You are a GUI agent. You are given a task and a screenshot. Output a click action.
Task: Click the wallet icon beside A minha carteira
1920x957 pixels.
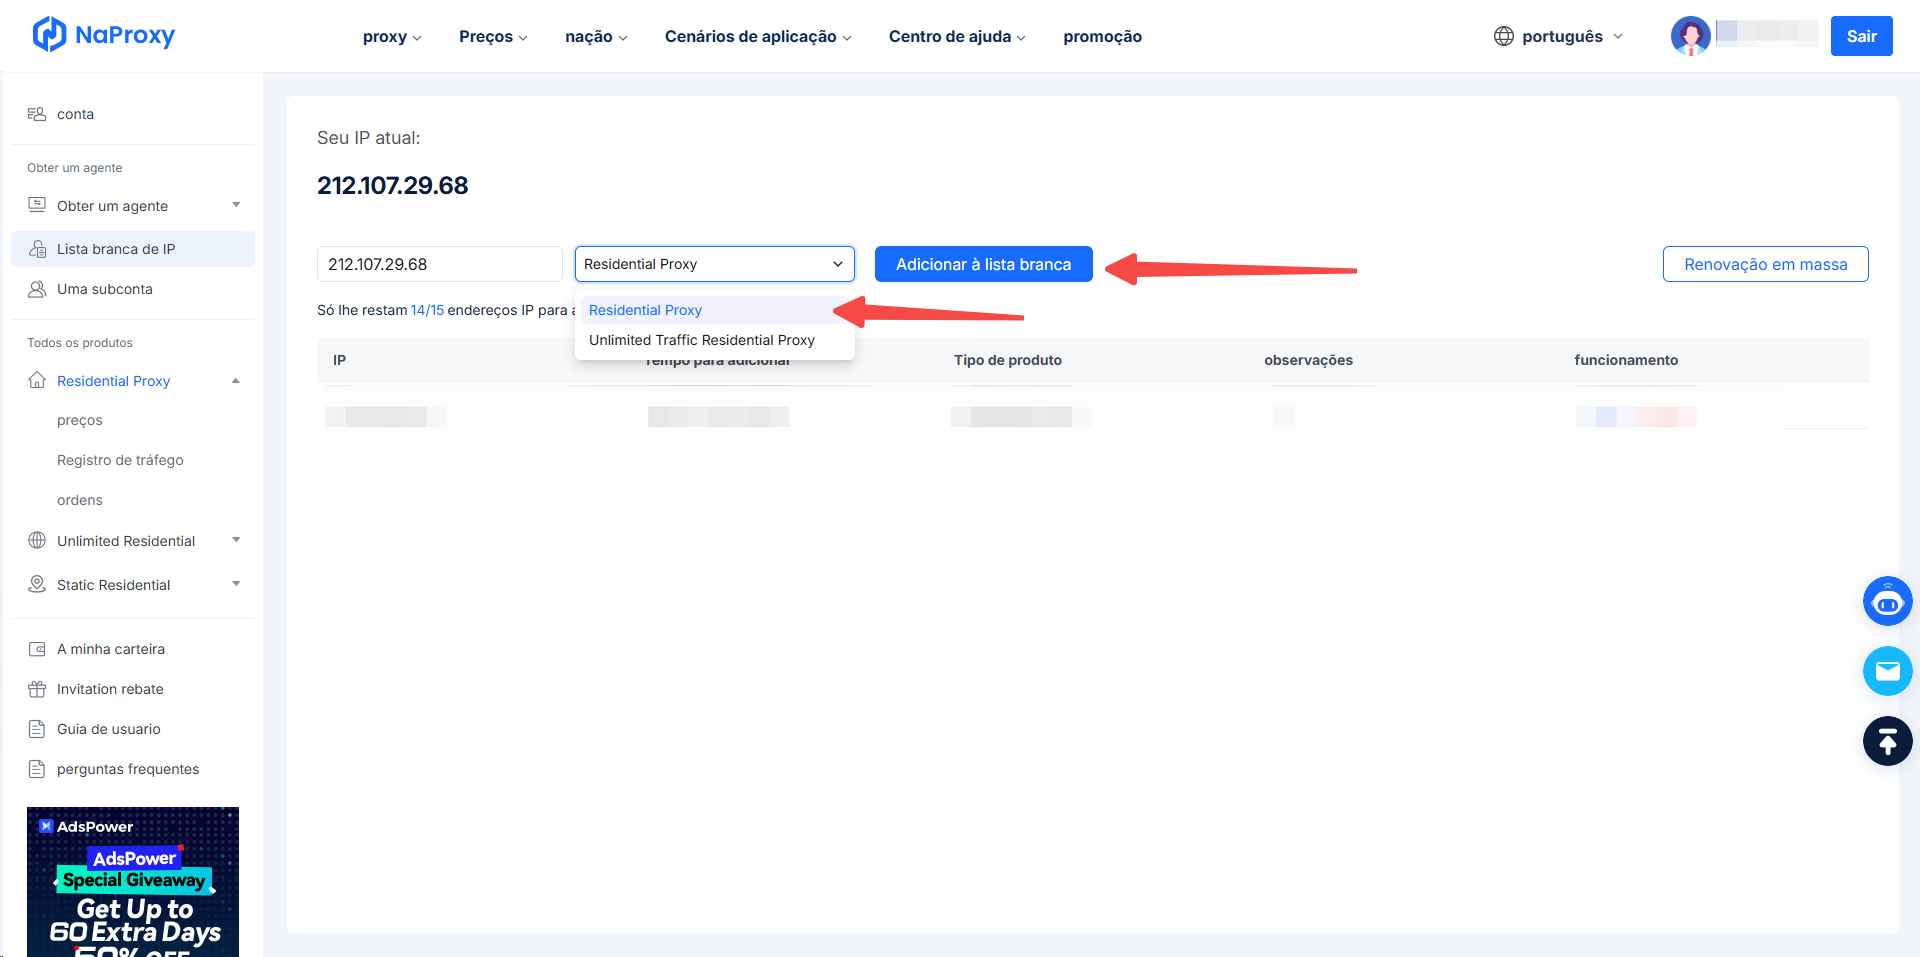(x=37, y=649)
